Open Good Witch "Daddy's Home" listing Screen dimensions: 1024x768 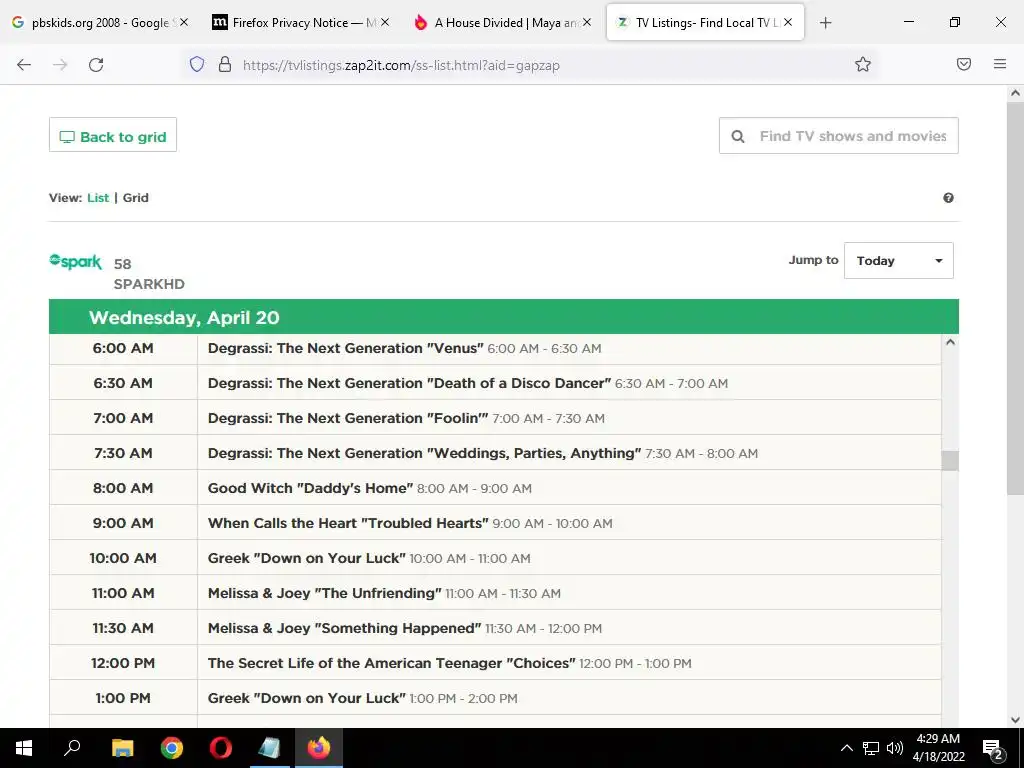(x=310, y=488)
